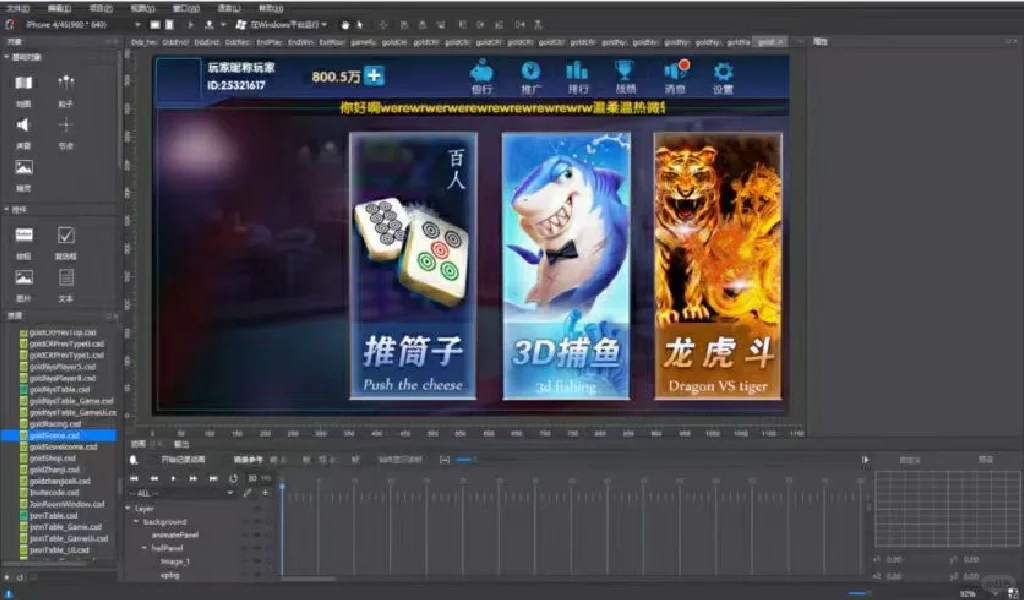Select the Image (图片) control widget
This screenshot has width=1024, height=600.
(x=24, y=277)
